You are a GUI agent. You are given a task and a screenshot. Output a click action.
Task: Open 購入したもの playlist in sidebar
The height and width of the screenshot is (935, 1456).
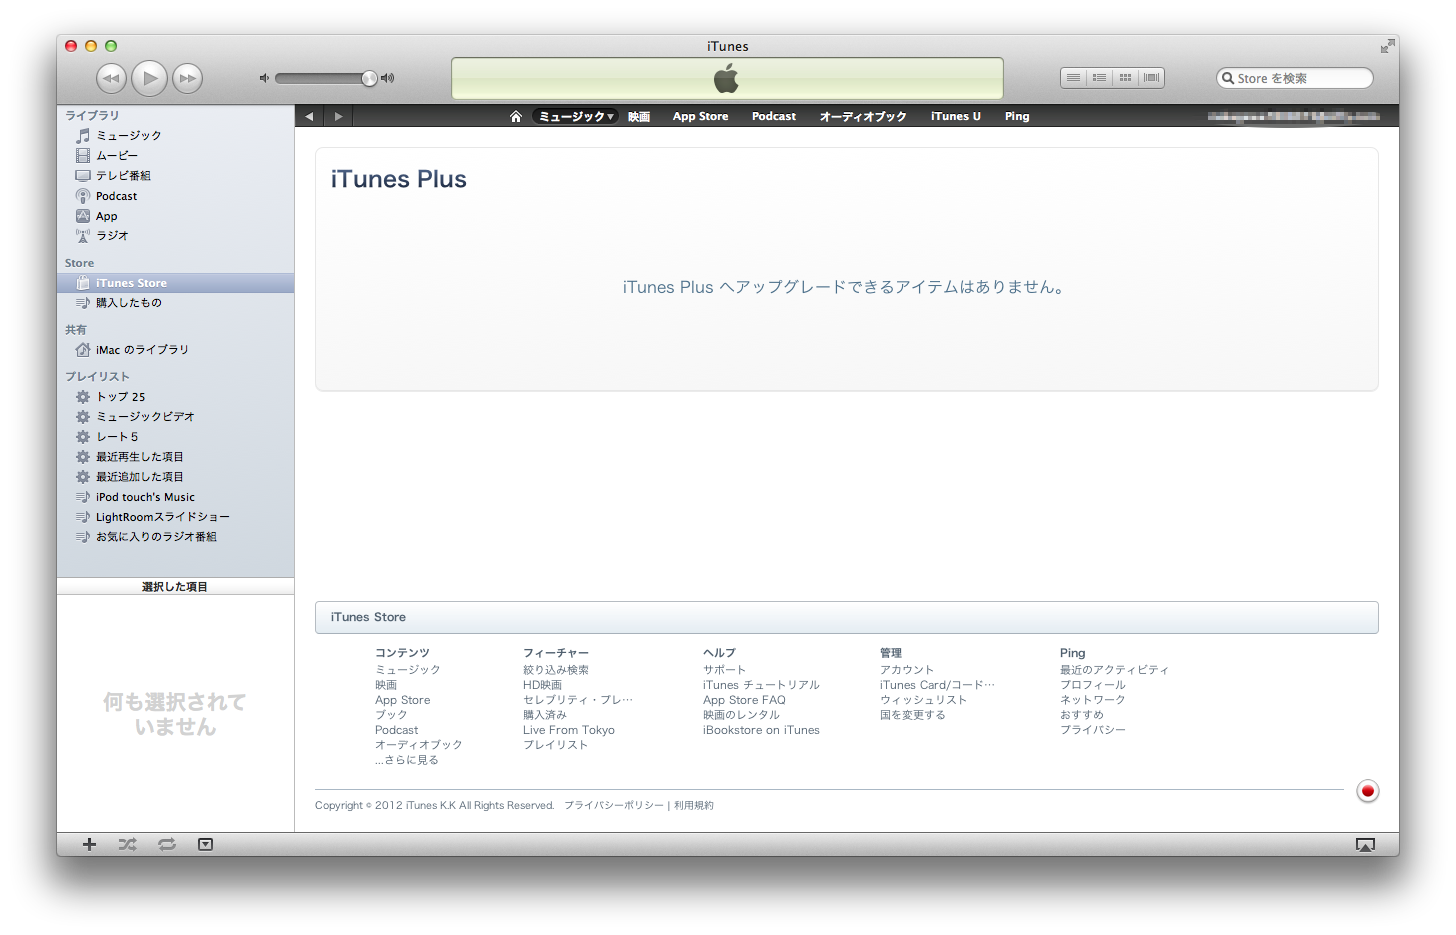pyautogui.click(x=175, y=303)
